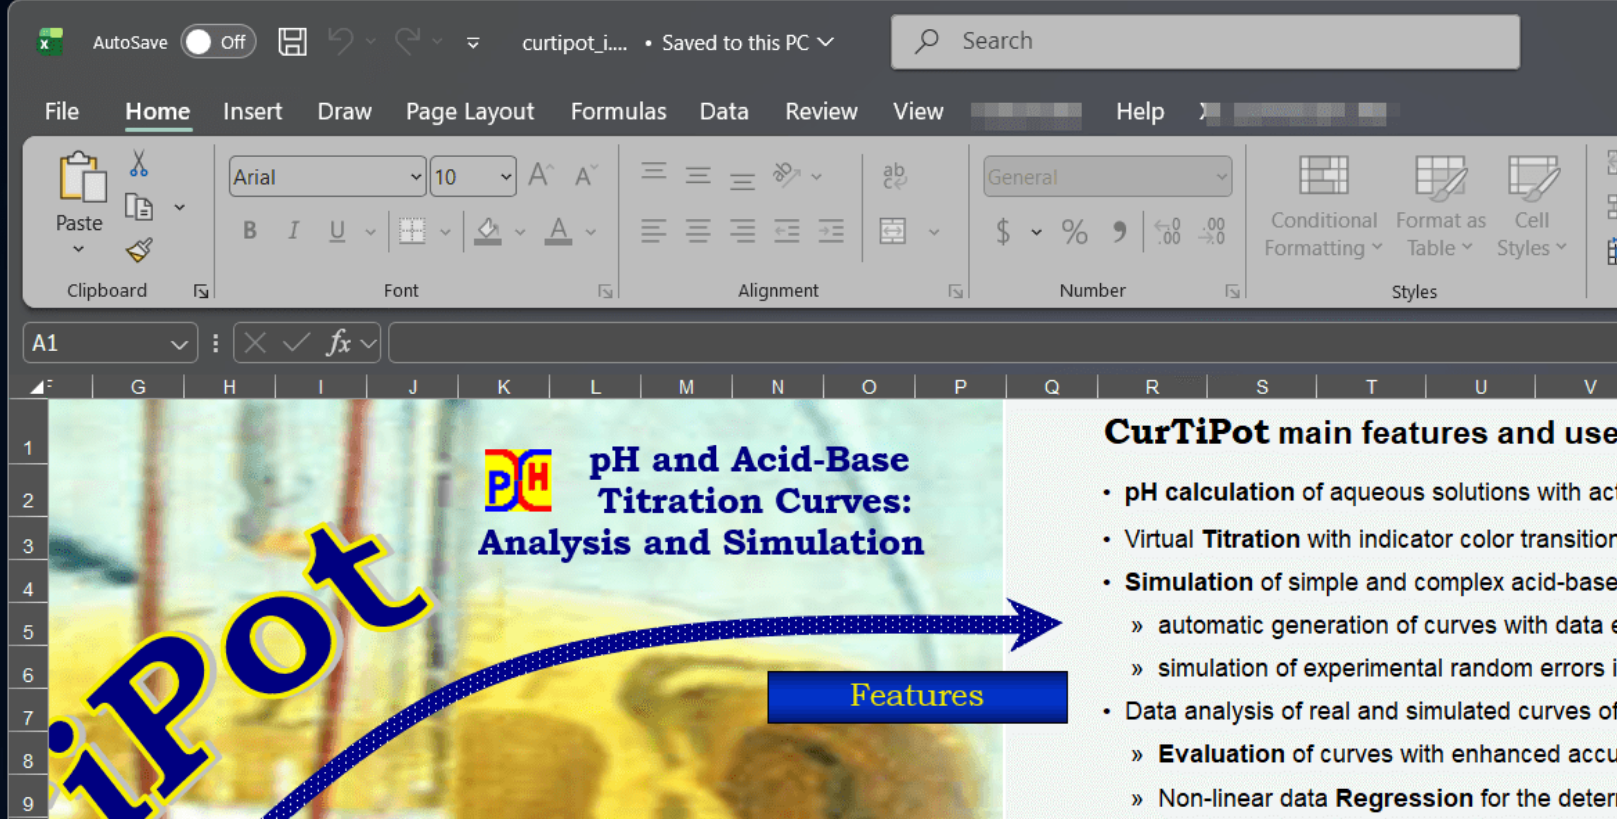Open the Help tab
Screen dimensions: 1617x819
click(x=1140, y=112)
